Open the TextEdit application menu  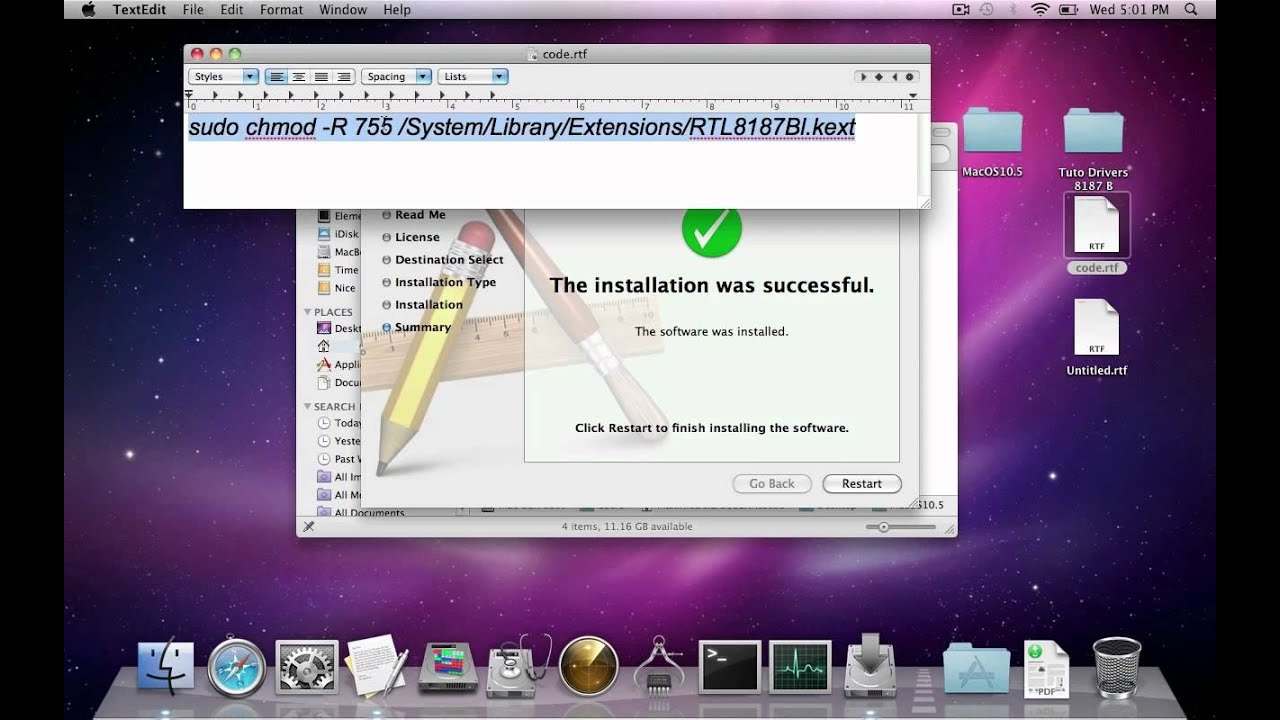click(x=139, y=9)
